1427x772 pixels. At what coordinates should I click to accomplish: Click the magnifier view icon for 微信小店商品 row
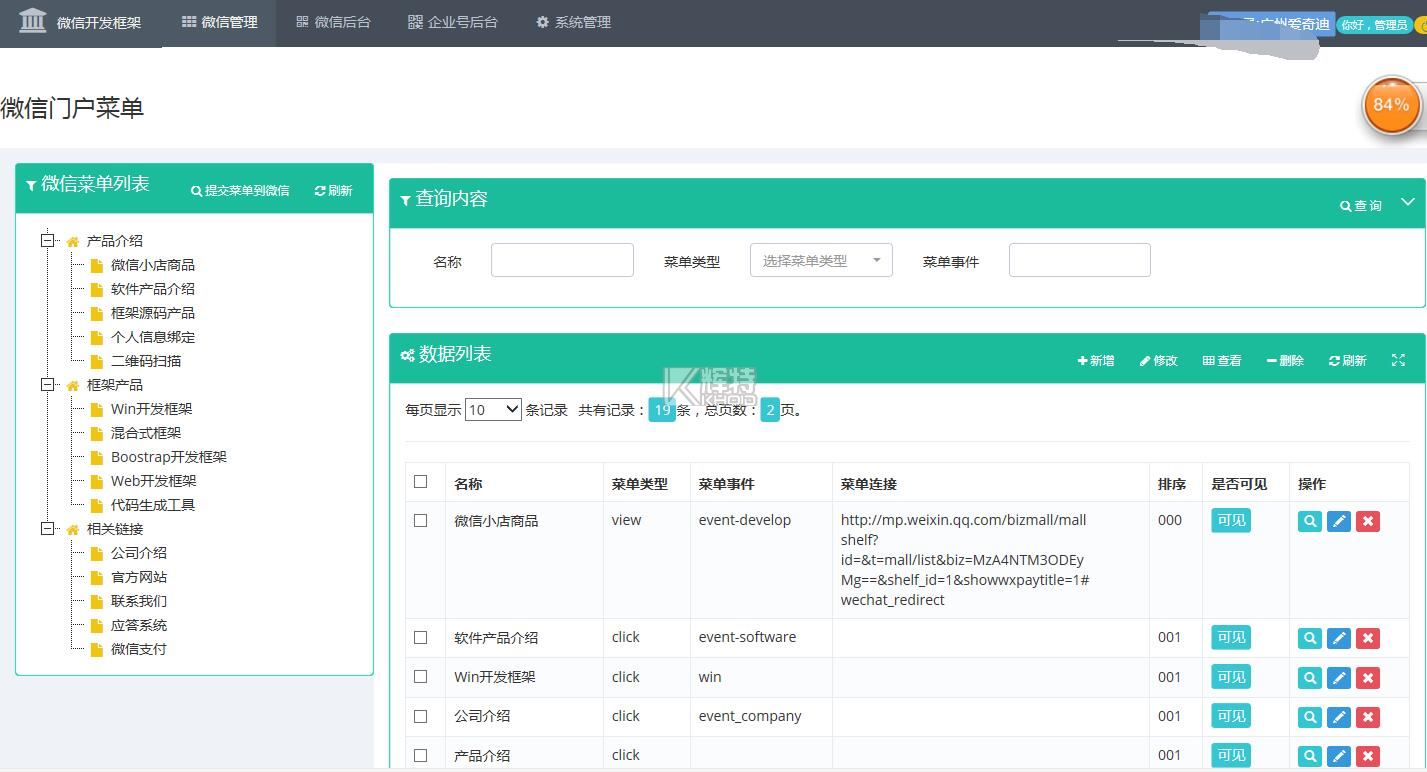[x=1309, y=521]
